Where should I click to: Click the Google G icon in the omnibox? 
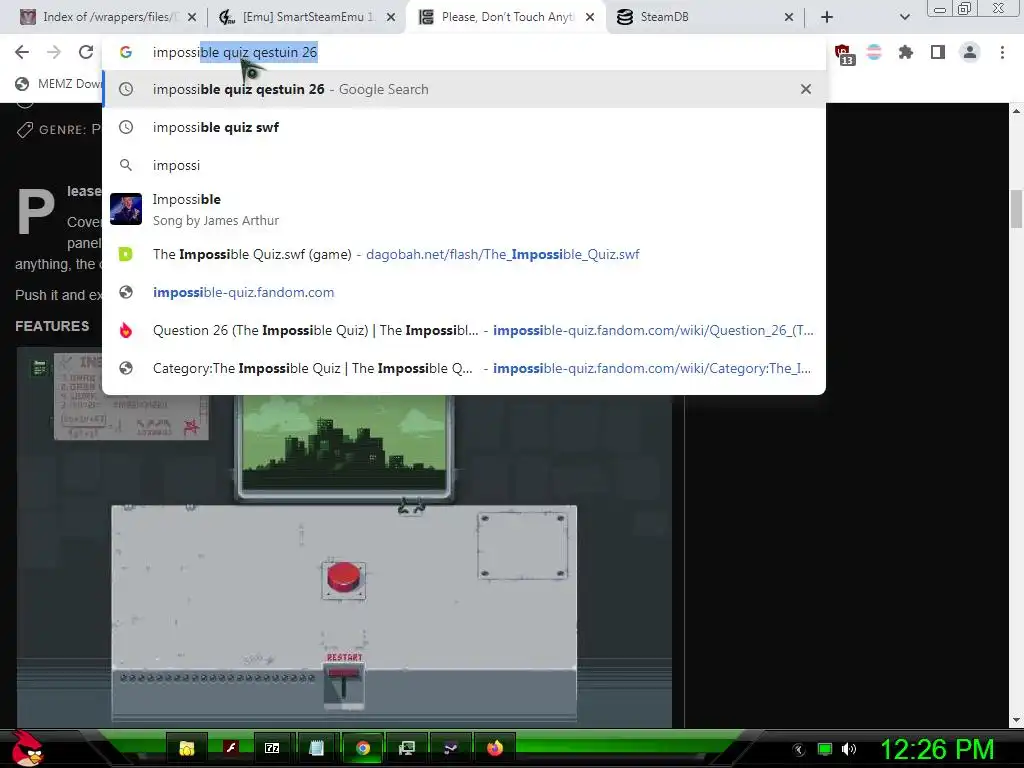(x=126, y=52)
